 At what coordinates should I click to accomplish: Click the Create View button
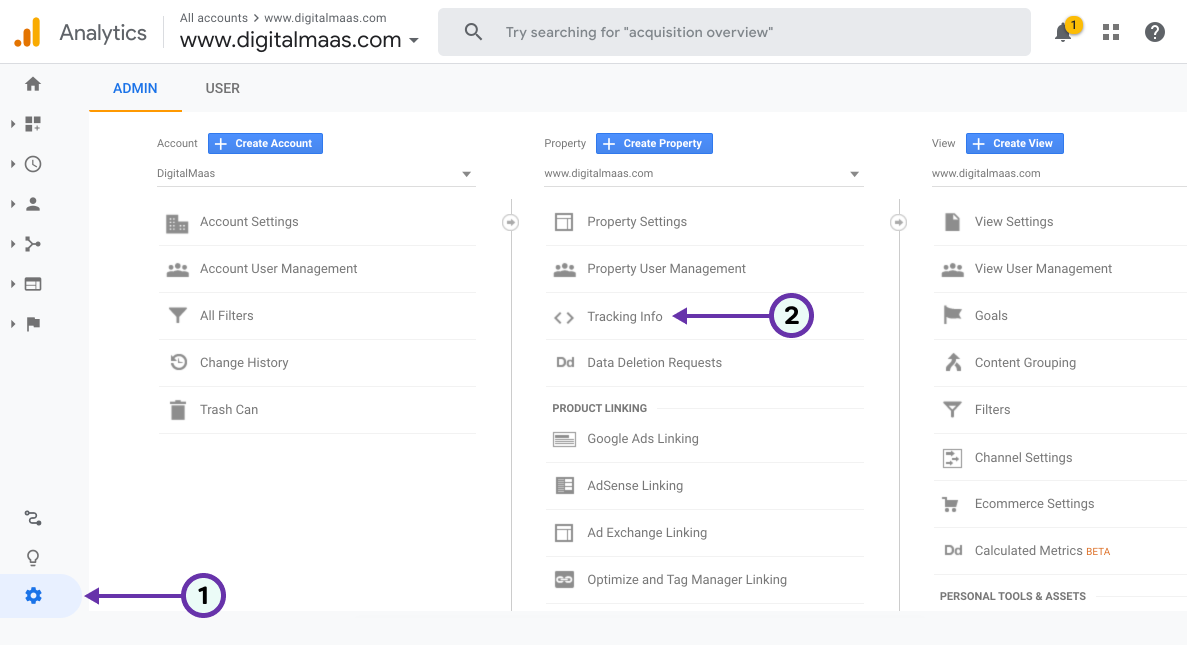click(x=1014, y=143)
